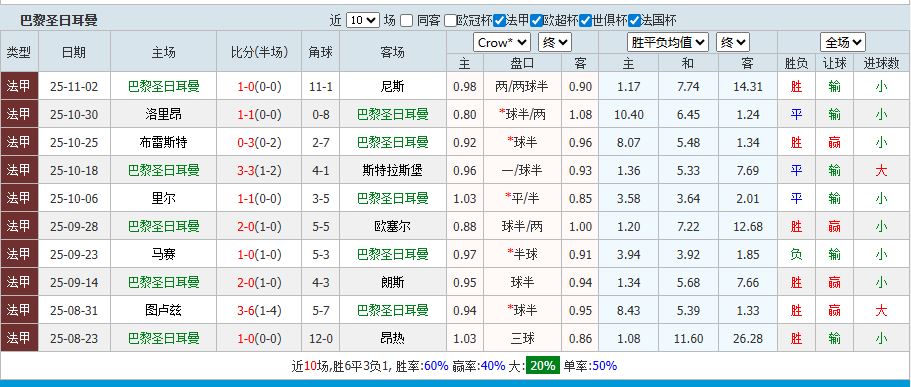Open the 终 dropdown beside Crow*
Screen dimensions: 911x387
[x=555, y=42]
